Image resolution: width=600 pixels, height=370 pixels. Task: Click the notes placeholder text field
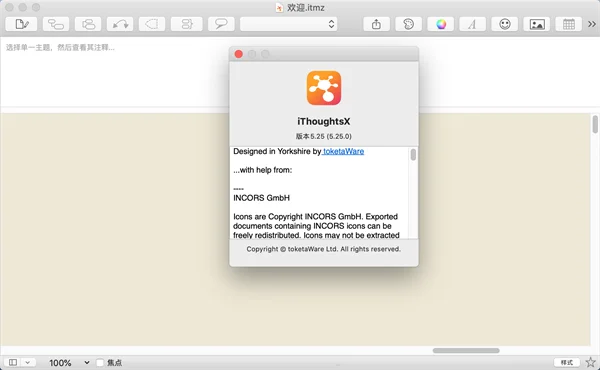coord(60,47)
